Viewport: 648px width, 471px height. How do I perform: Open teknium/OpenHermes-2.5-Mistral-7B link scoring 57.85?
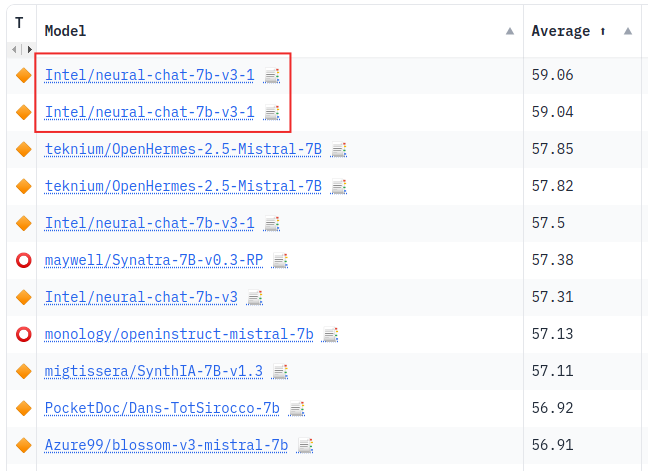[183, 149]
